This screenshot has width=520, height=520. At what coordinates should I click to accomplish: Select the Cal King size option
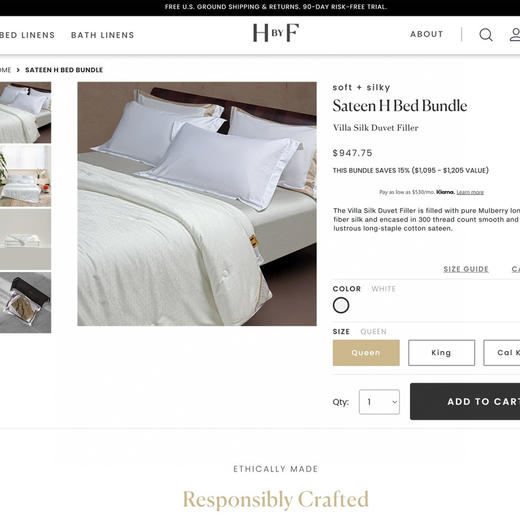[x=502, y=353]
